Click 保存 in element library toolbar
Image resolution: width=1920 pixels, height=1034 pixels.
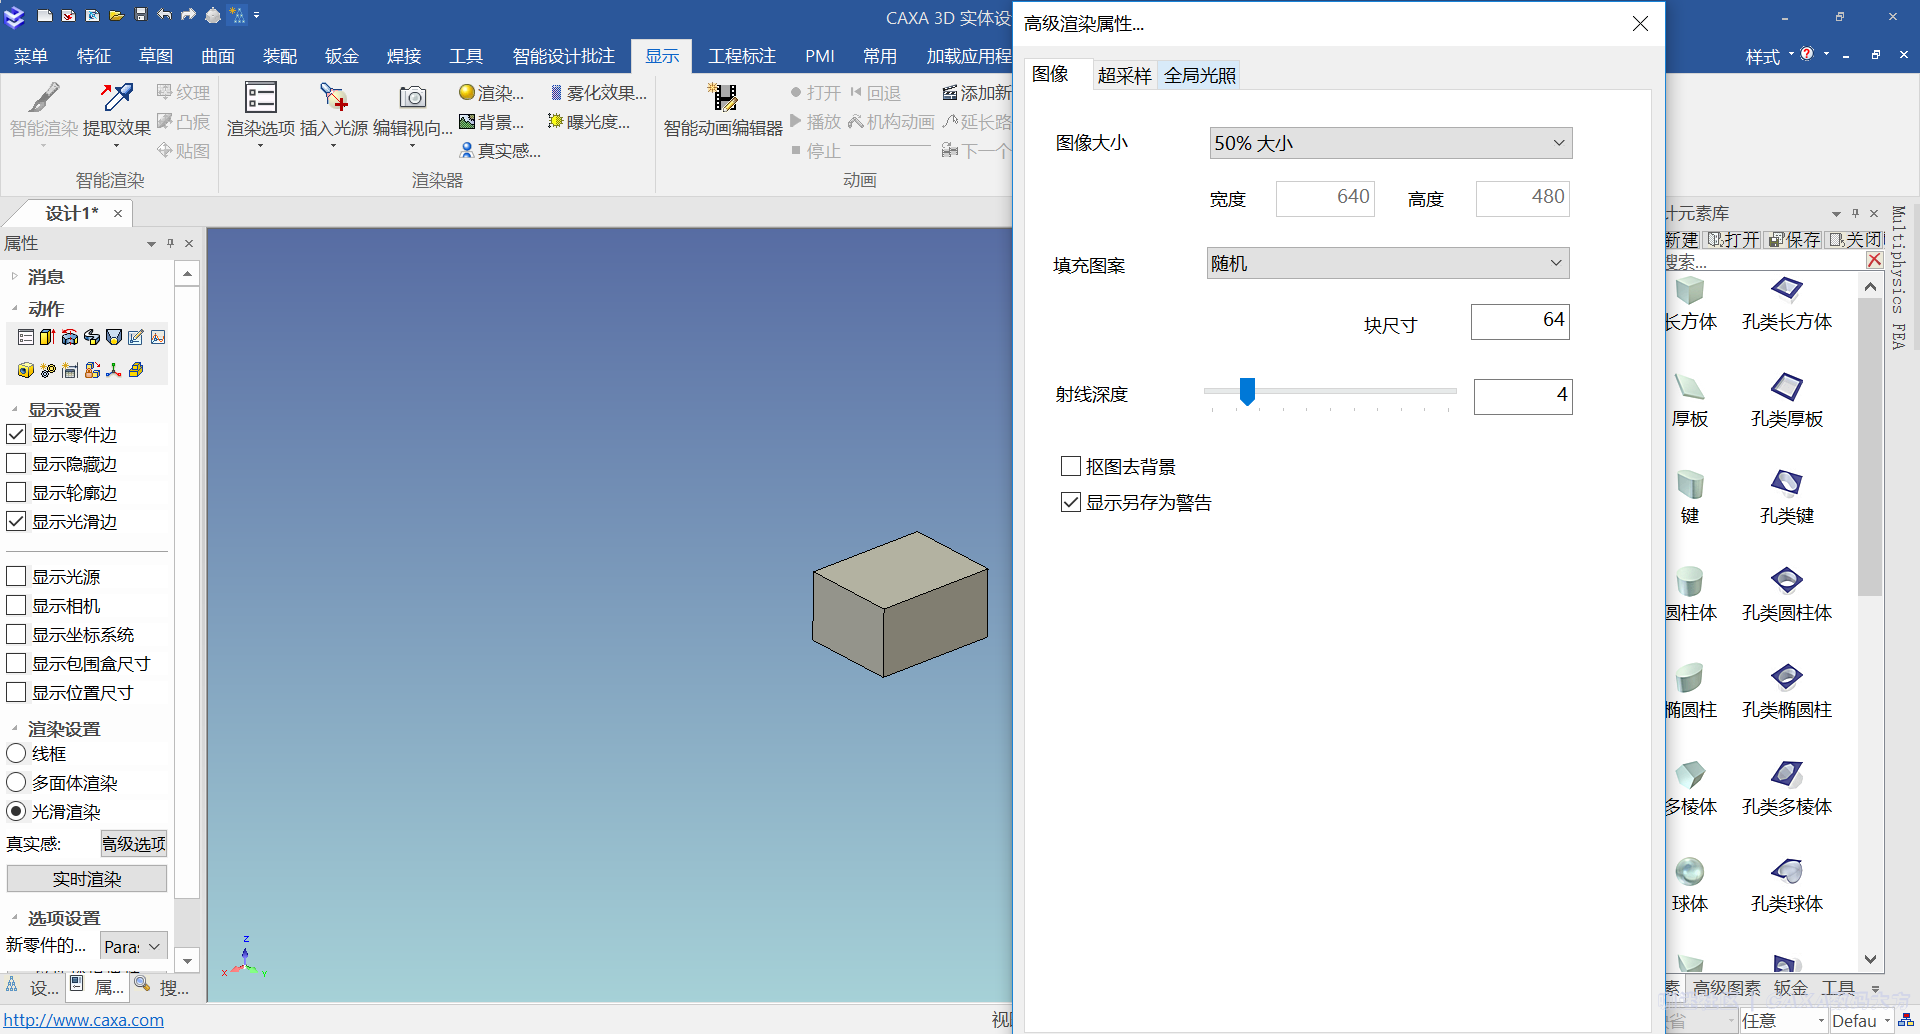(x=1794, y=240)
